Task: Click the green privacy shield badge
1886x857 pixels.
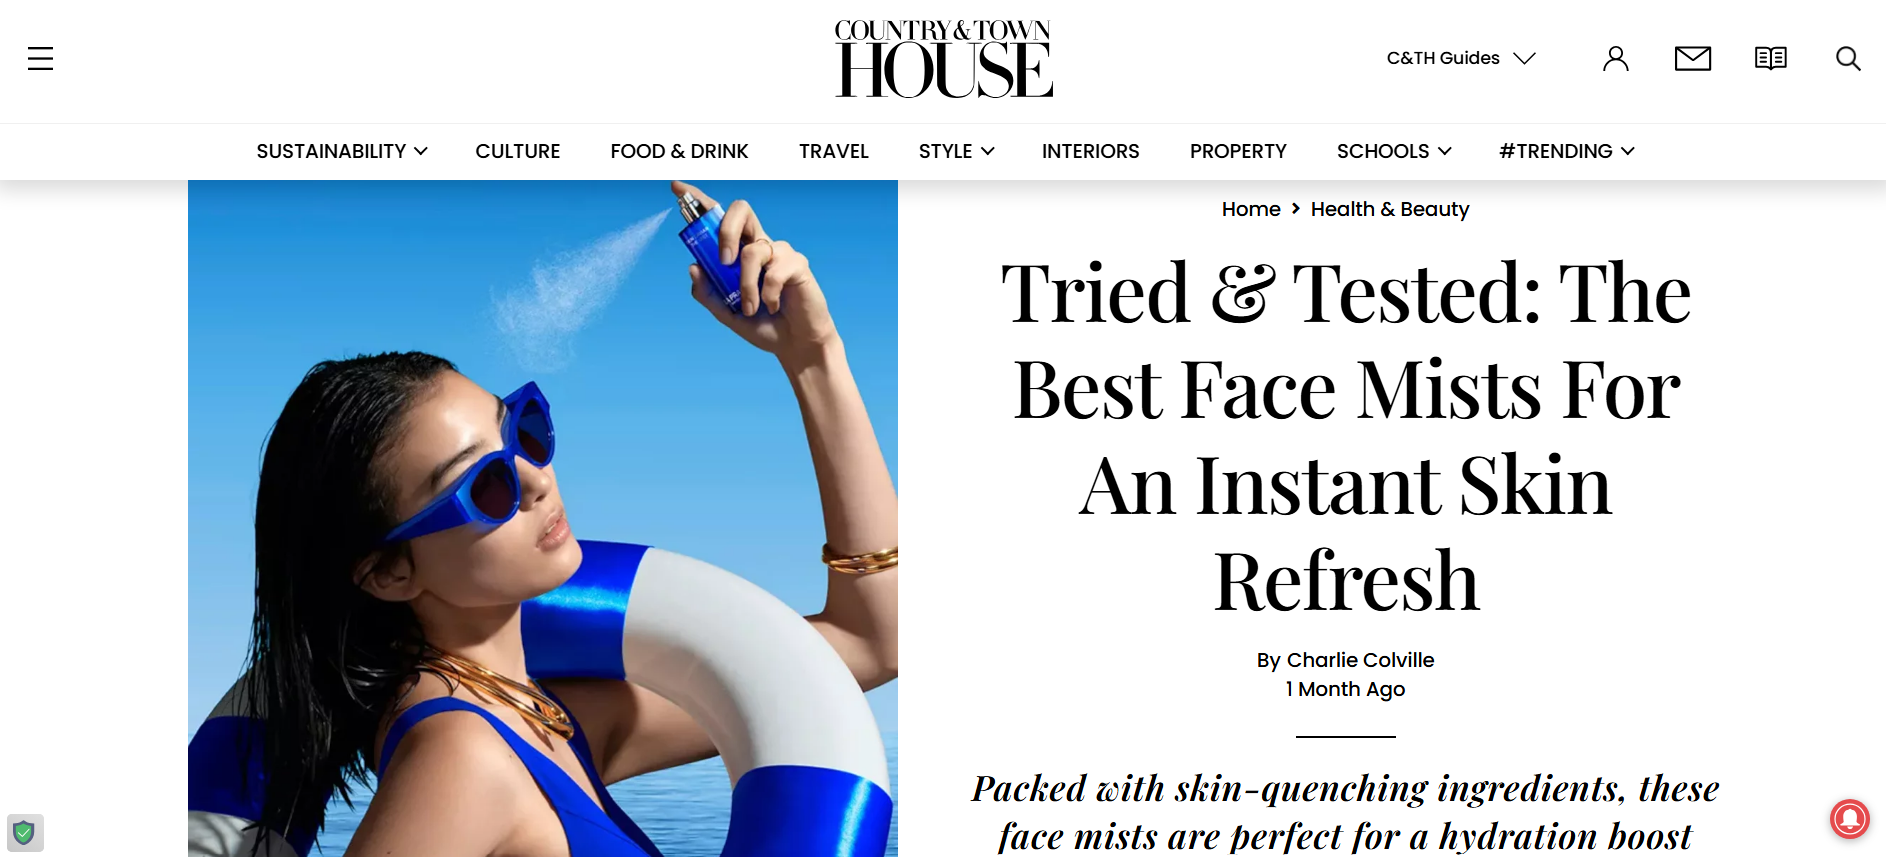Action: click(x=24, y=832)
